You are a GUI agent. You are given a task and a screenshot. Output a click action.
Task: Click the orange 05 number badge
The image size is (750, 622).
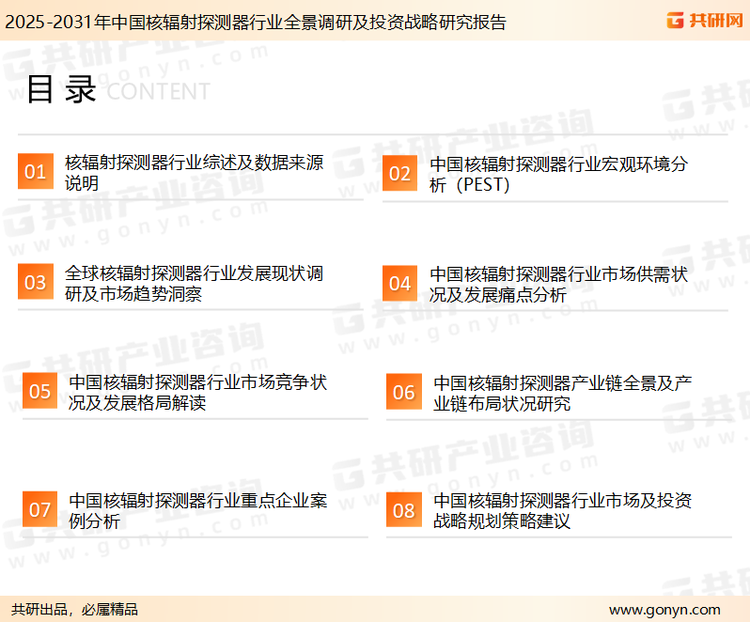pos(40,391)
